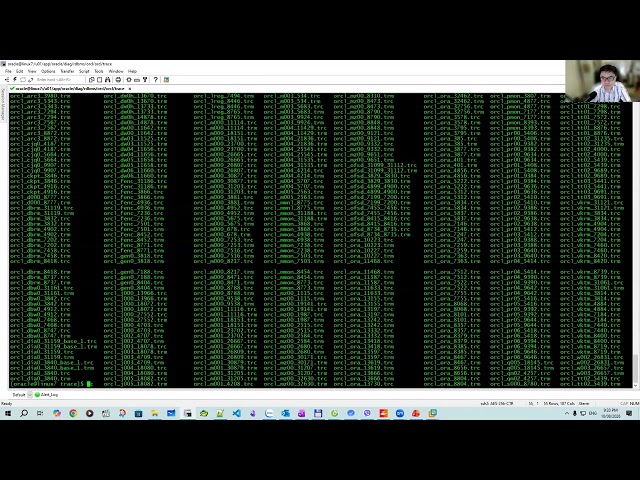Focus the Enter host input field
The image size is (640, 480).
tap(59, 80)
